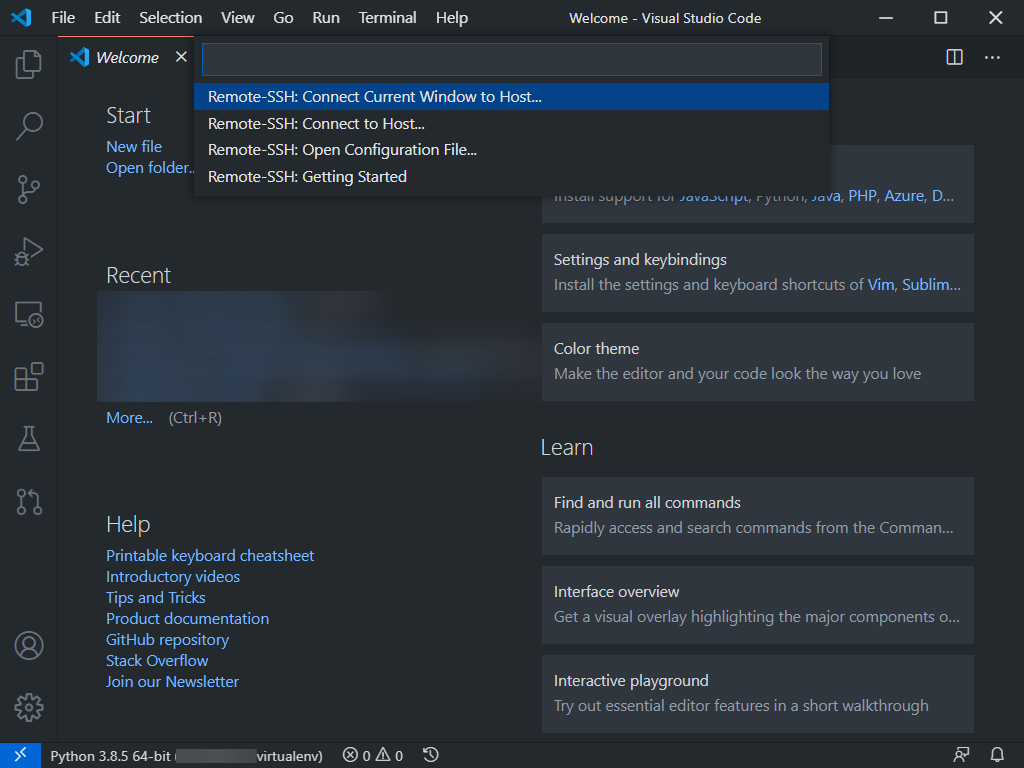Open the Selection menu
The width and height of the screenshot is (1024, 768).
pyautogui.click(x=170, y=18)
